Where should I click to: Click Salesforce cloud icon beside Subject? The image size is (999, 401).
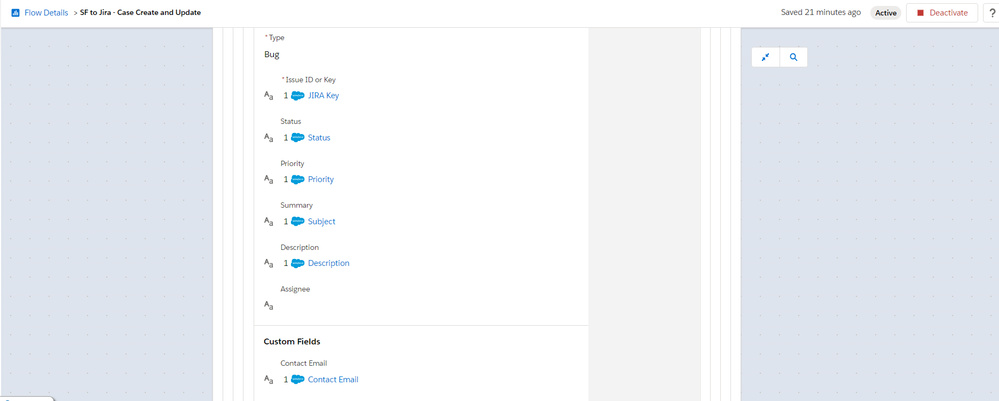click(298, 221)
